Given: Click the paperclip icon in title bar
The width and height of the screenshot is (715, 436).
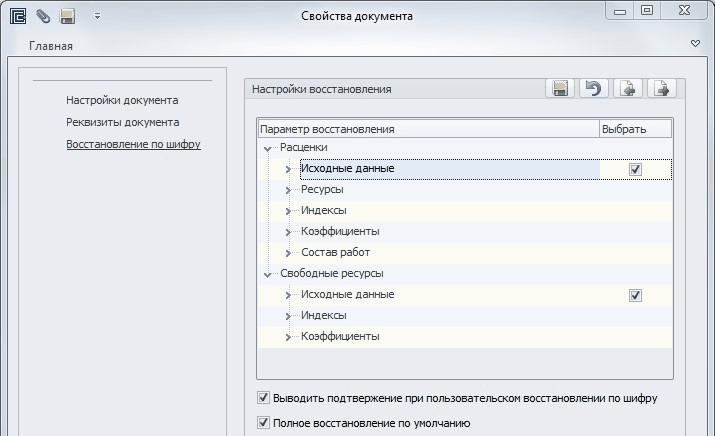Looking at the screenshot, I should (43, 16).
